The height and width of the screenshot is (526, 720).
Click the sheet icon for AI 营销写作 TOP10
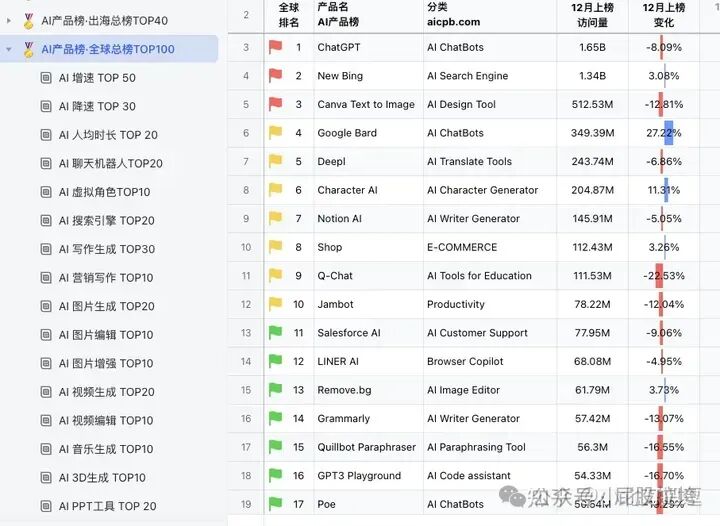pyautogui.click(x=46, y=278)
